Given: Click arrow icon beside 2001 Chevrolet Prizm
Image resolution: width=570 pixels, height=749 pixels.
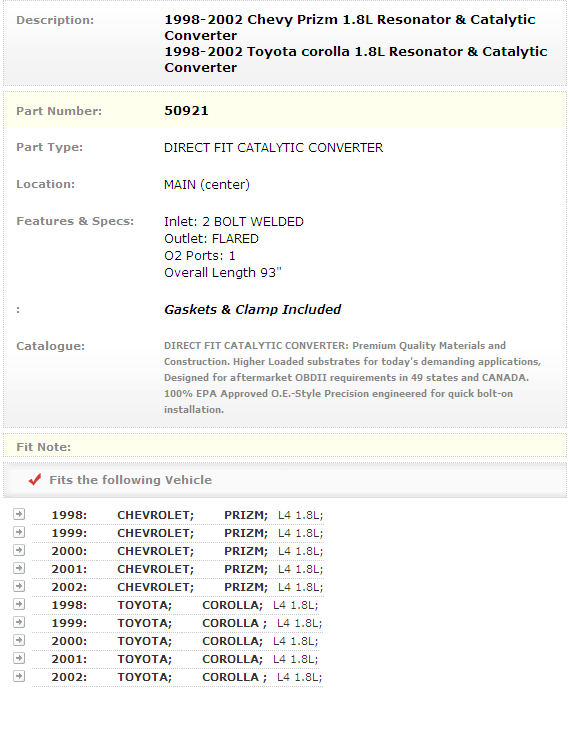Looking at the screenshot, I should tap(19, 568).
